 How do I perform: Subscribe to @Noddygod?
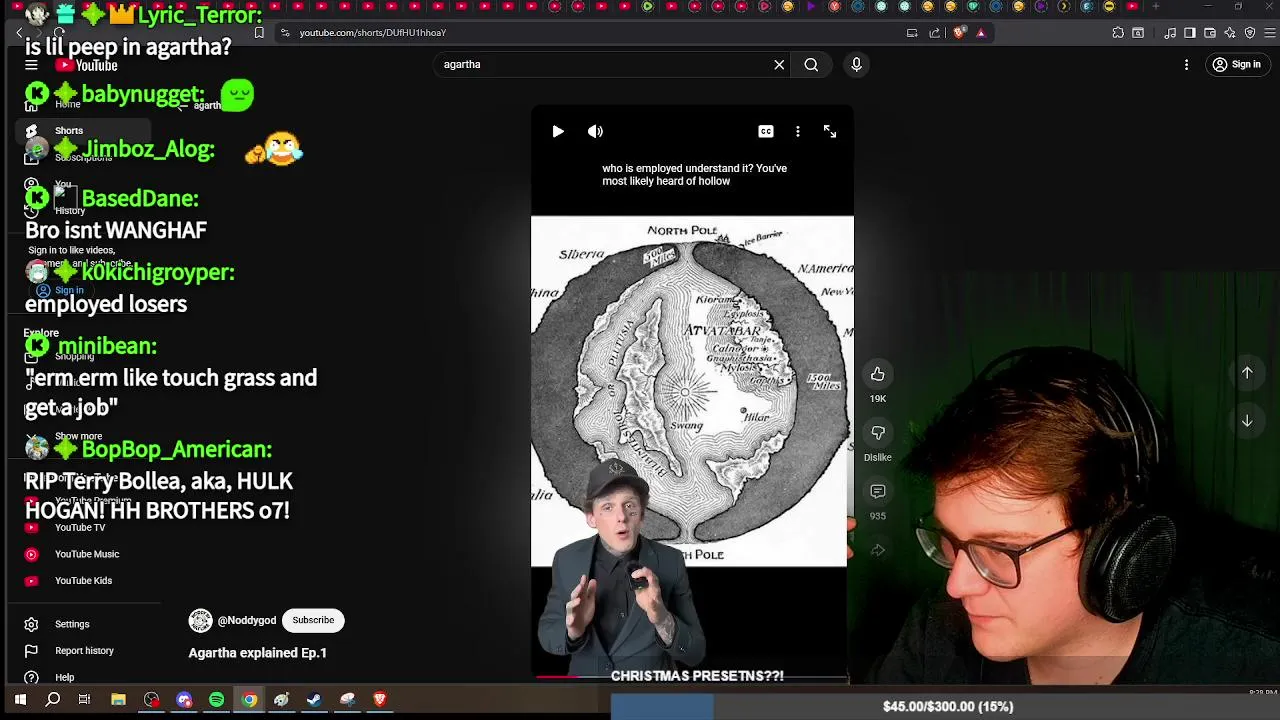tap(313, 620)
